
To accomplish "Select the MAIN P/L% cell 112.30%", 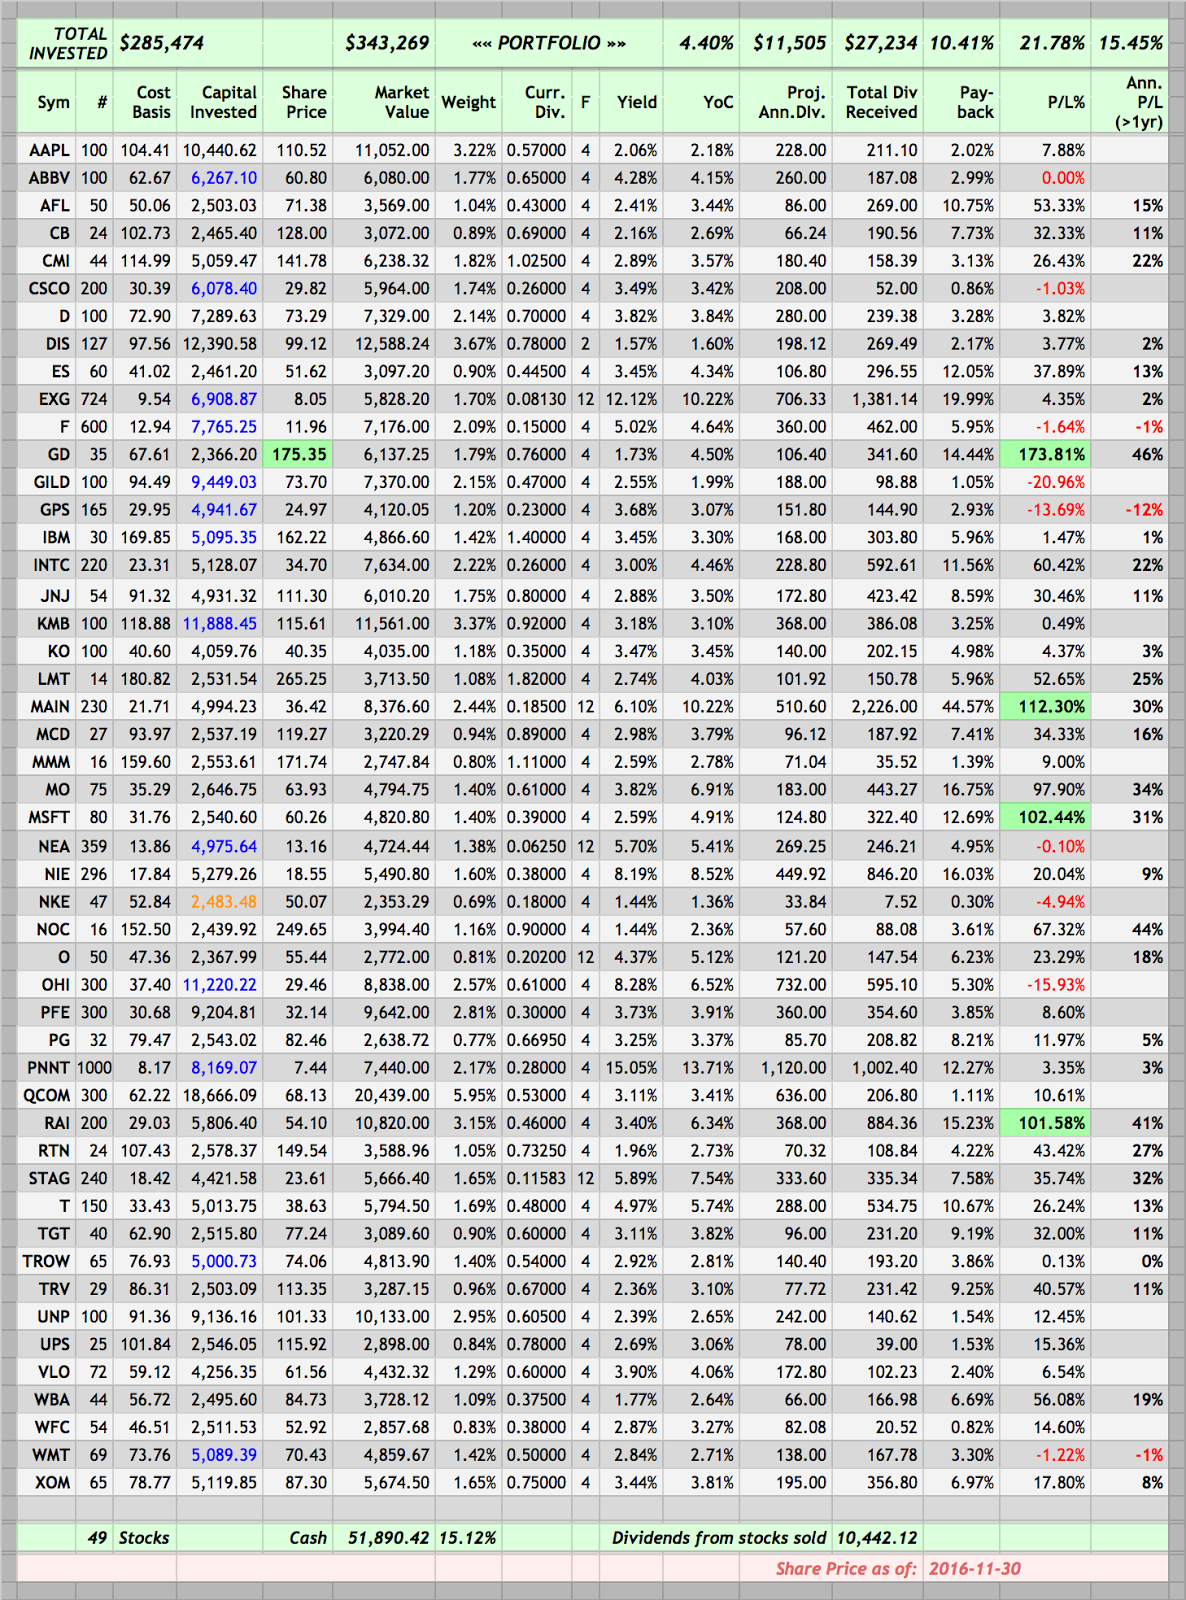I will coord(1044,706).
